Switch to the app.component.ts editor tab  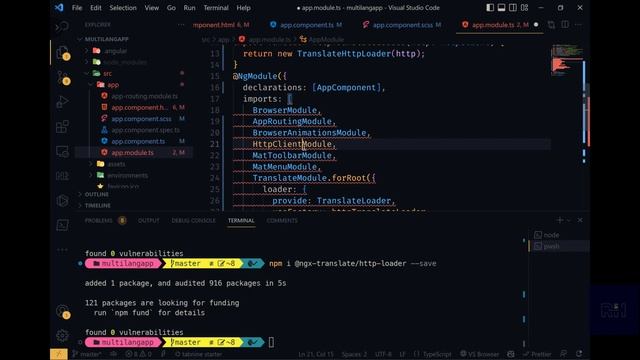point(306,25)
